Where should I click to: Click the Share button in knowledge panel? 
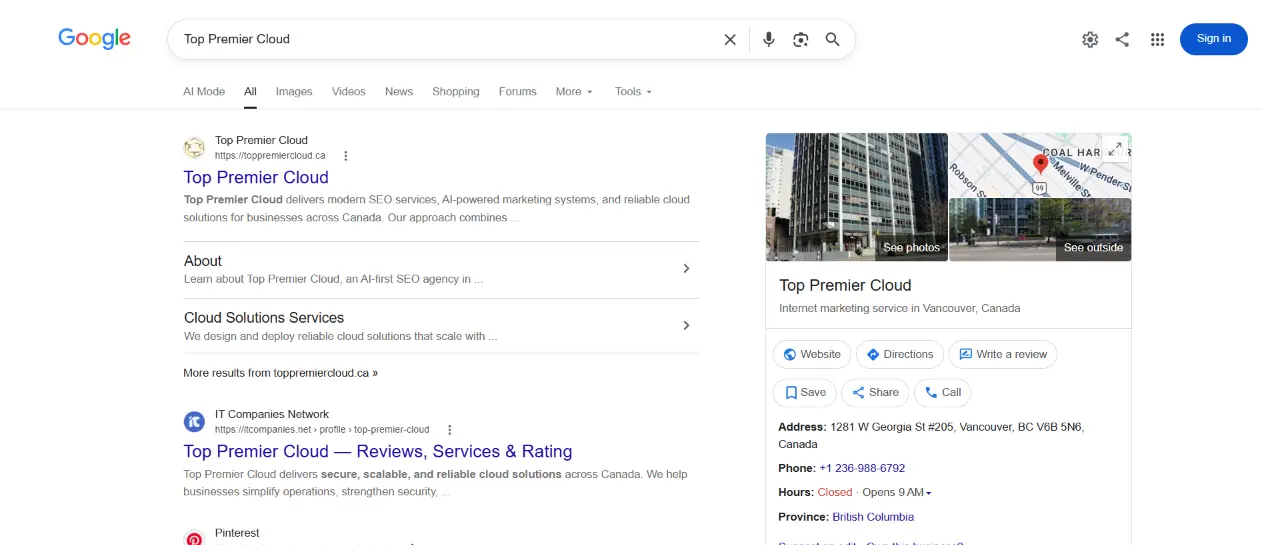pyautogui.click(x=875, y=392)
